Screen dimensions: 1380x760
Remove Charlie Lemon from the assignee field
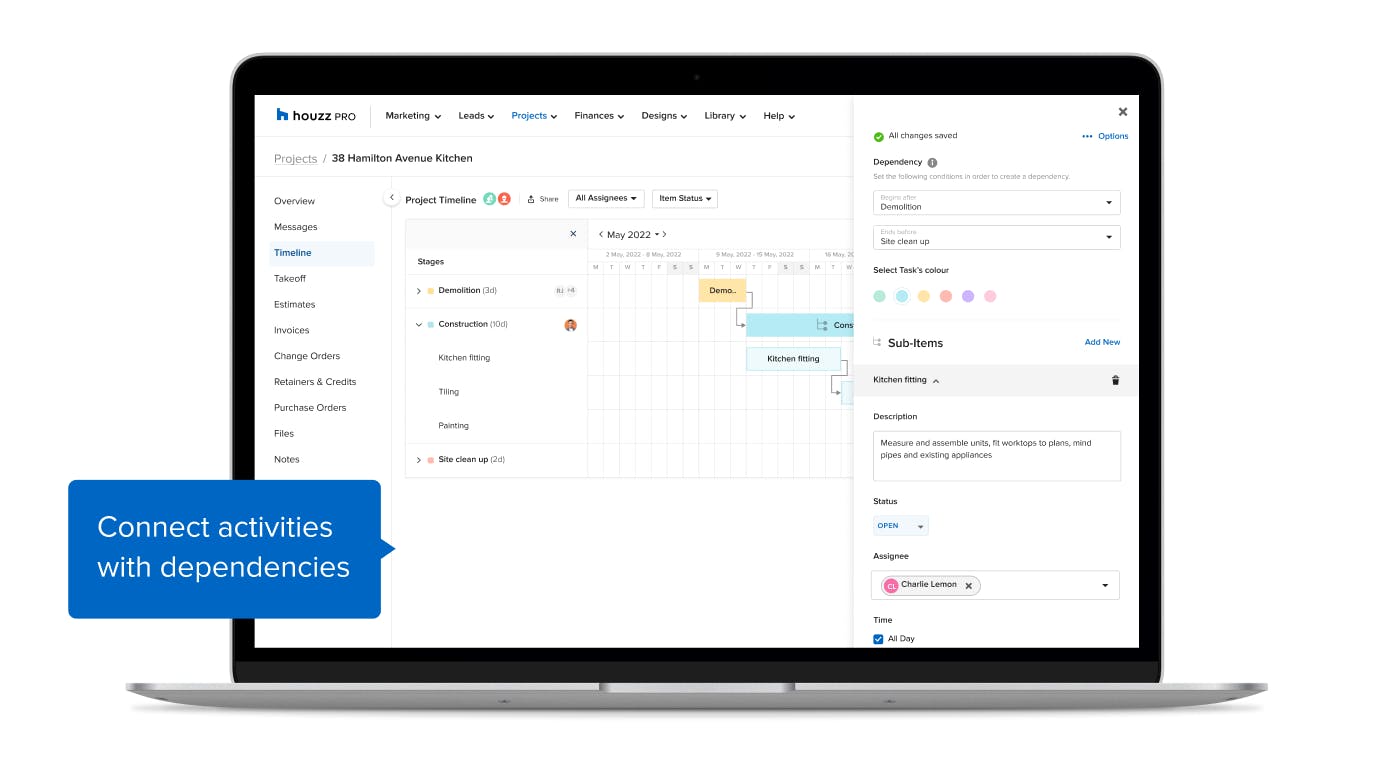(x=968, y=586)
